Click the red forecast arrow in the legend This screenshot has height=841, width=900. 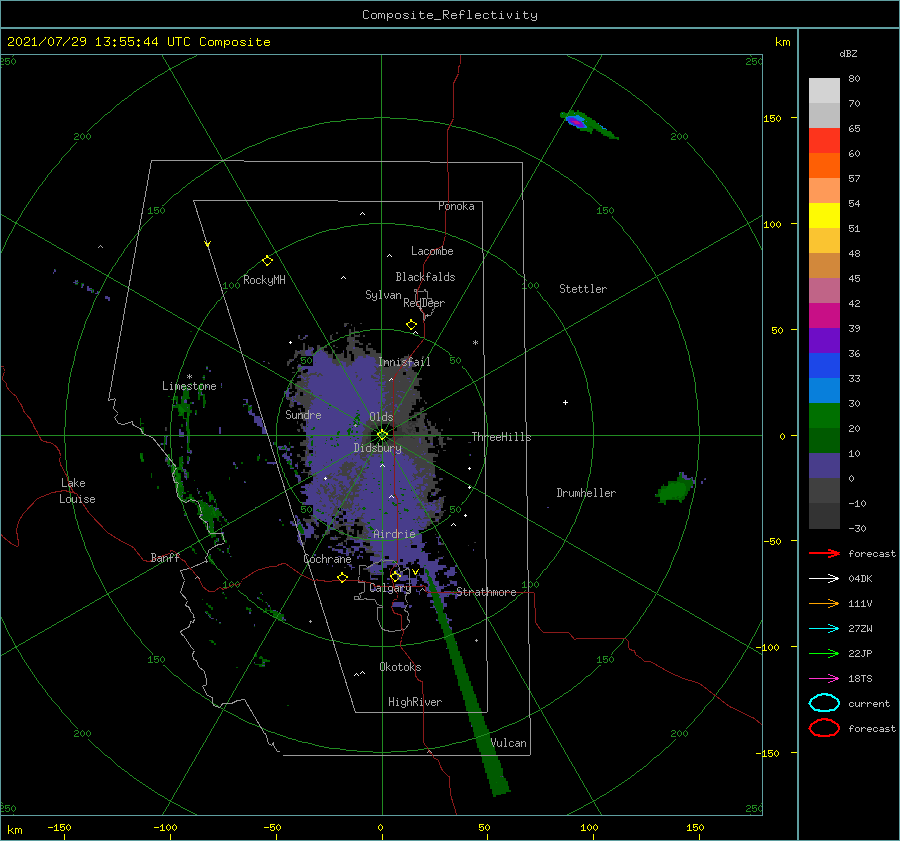(824, 553)
